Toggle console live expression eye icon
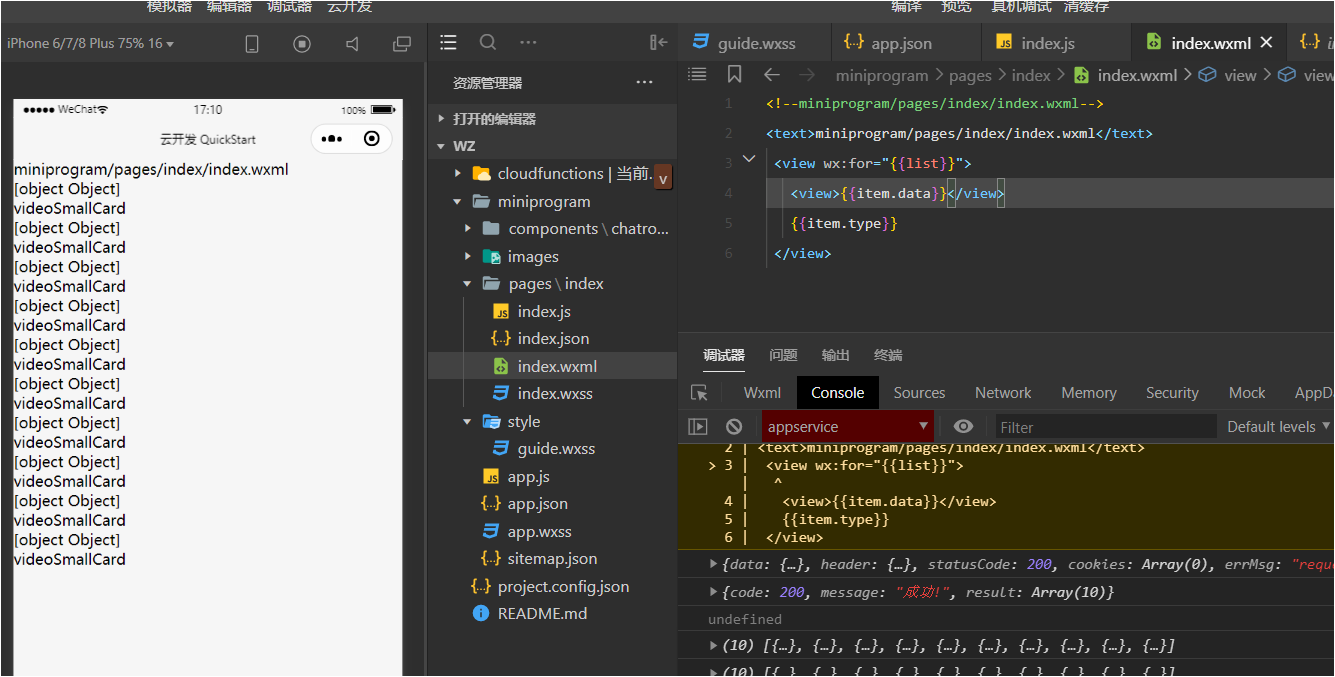Image resolution: width=1335 pixels, height=677 pixels. [x=963, y=427]
